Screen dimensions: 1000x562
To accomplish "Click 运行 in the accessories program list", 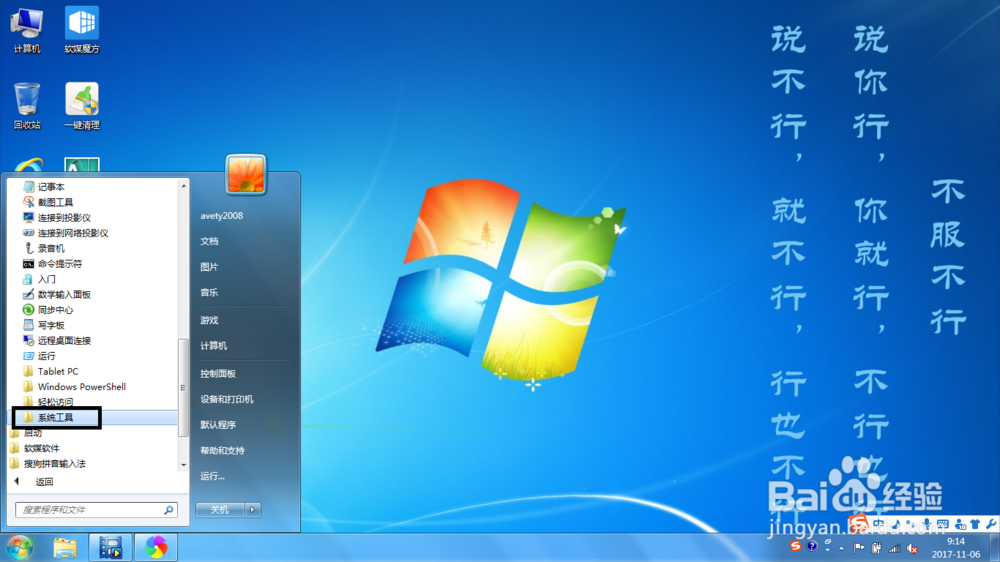I will click(39, 355).
